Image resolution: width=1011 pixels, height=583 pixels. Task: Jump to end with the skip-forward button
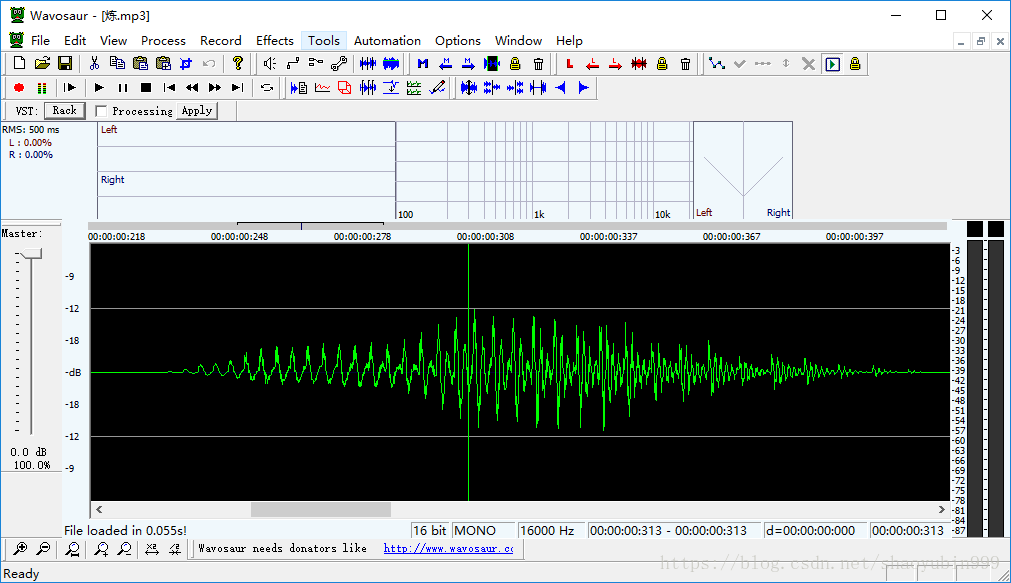238,88
